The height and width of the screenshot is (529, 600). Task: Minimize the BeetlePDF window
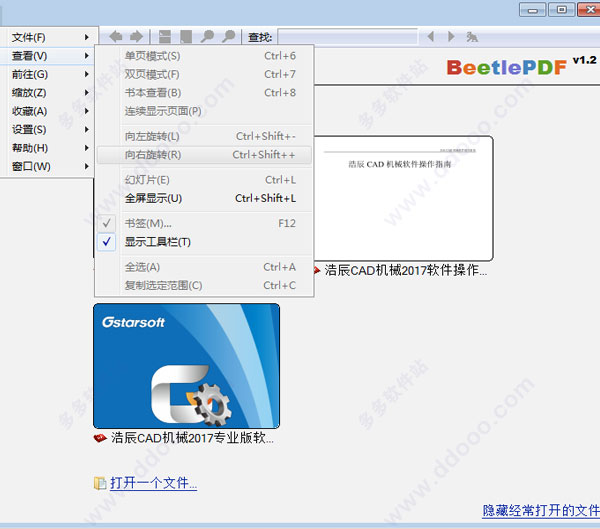(x=532, y=10)
